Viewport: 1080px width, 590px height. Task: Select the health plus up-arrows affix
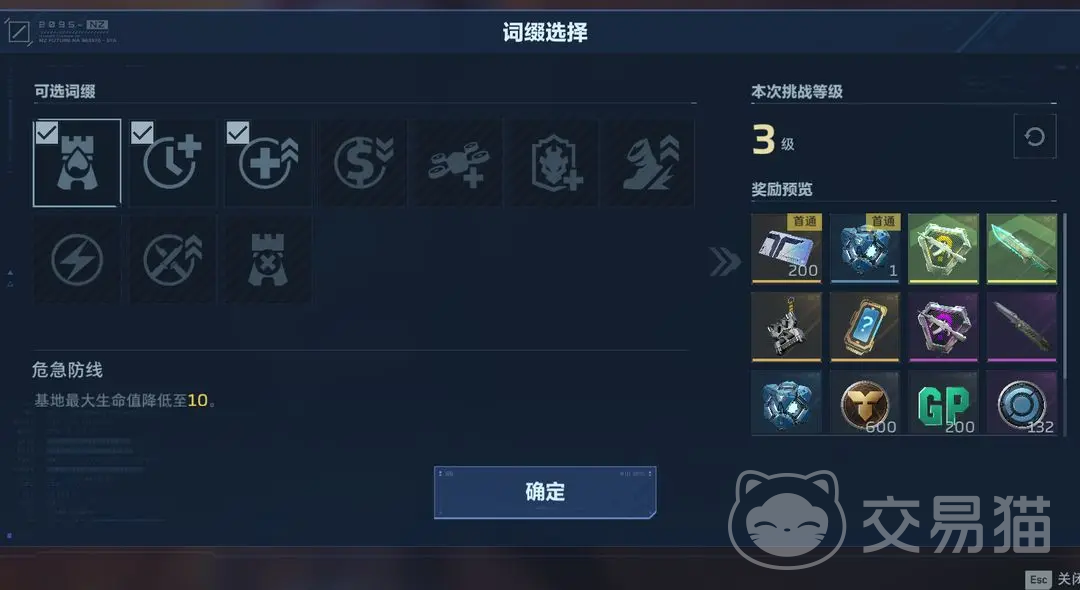pyautogui.click(x=268, y=163)
